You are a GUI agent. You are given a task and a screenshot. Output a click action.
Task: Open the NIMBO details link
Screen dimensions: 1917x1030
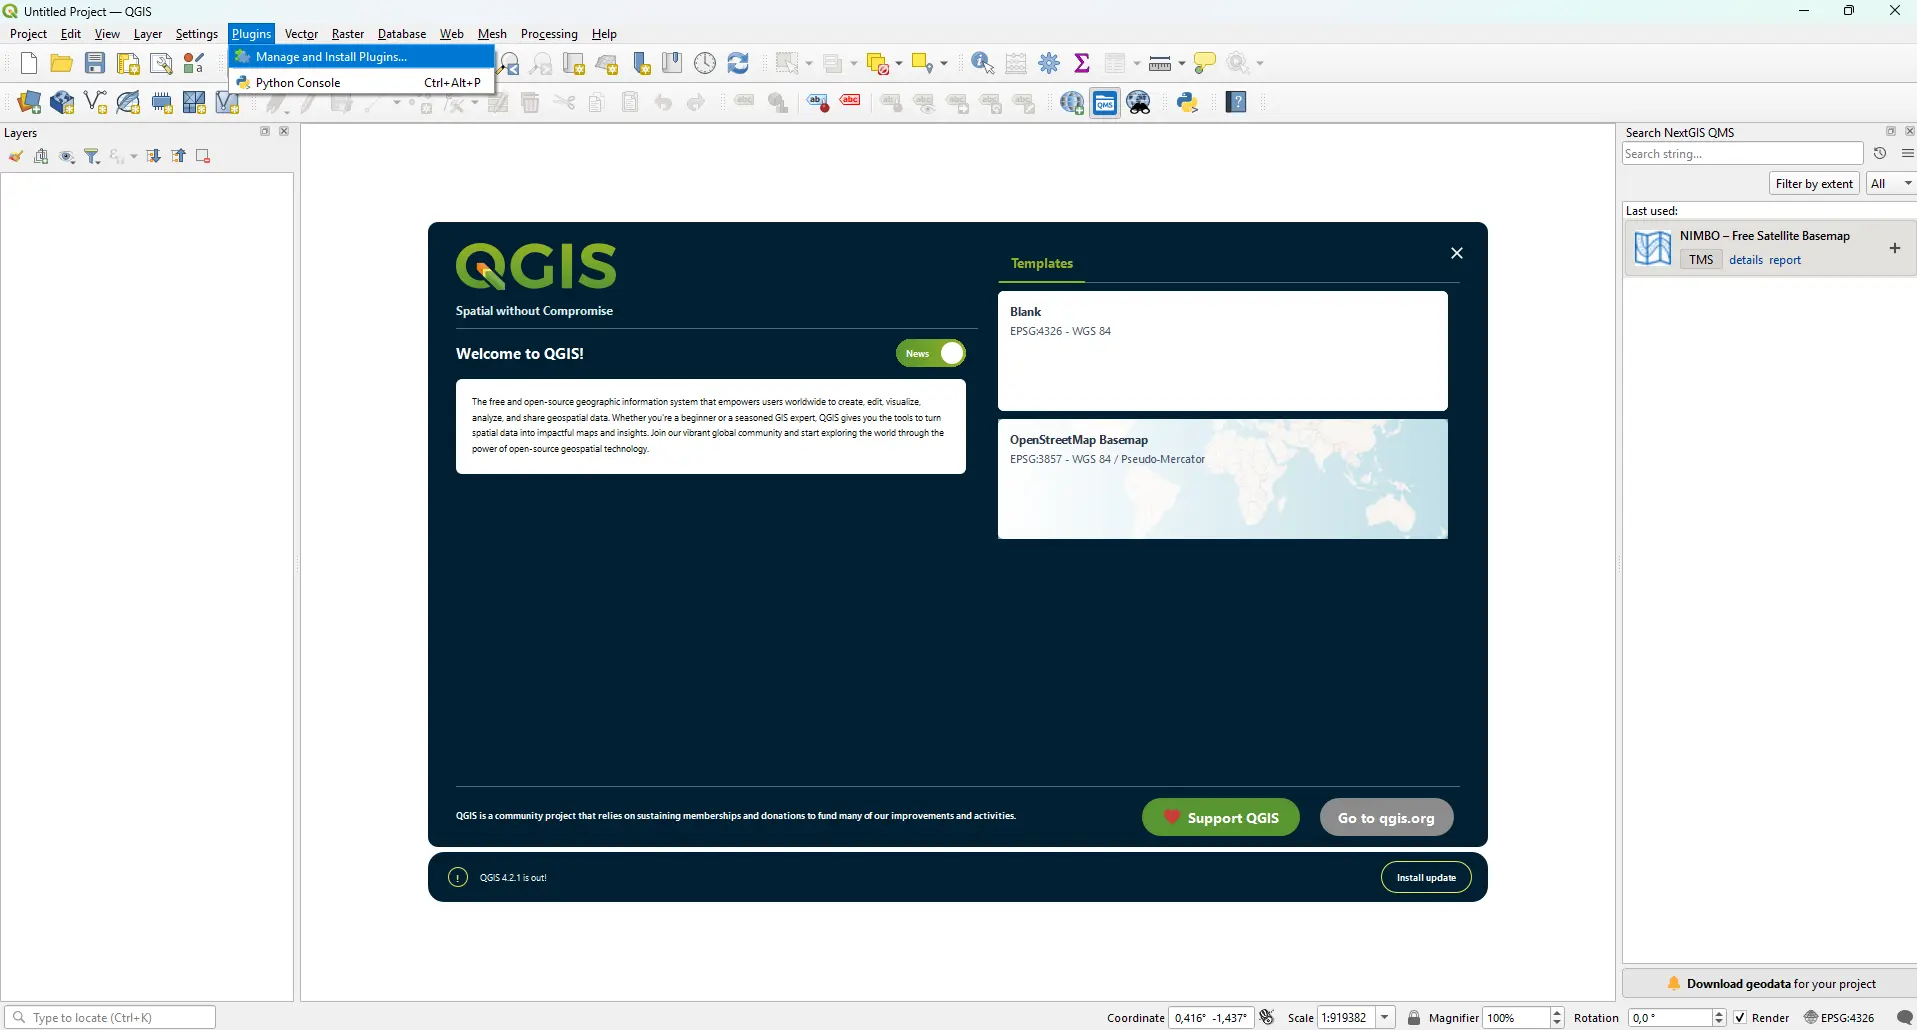tap(1746, 260)
